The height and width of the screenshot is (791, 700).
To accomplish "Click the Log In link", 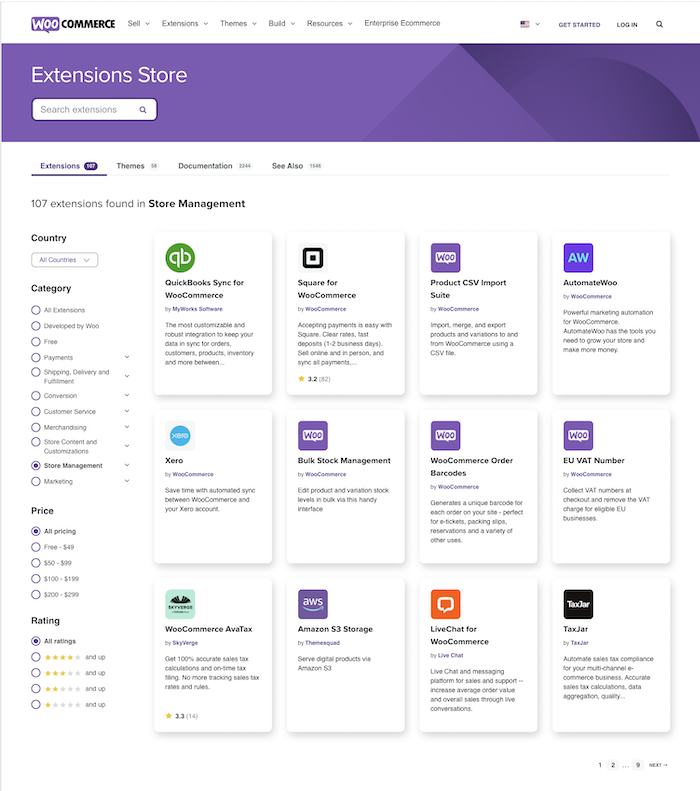I will (x=627, y=24).
